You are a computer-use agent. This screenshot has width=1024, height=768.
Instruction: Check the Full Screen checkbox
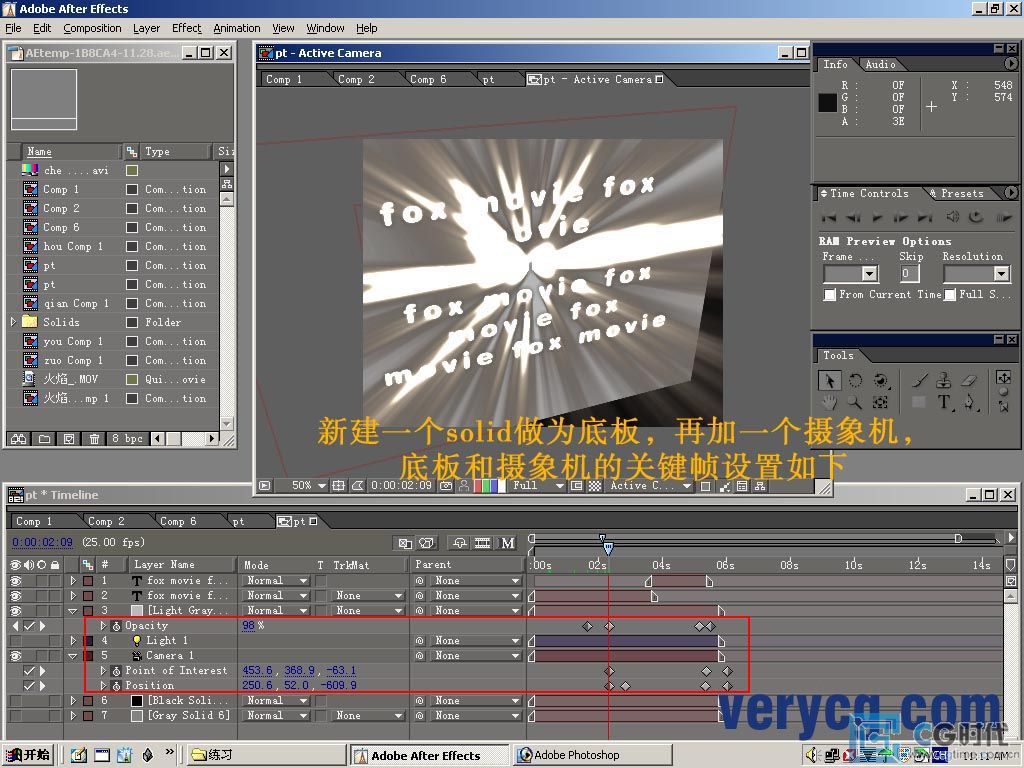(950, 295)
